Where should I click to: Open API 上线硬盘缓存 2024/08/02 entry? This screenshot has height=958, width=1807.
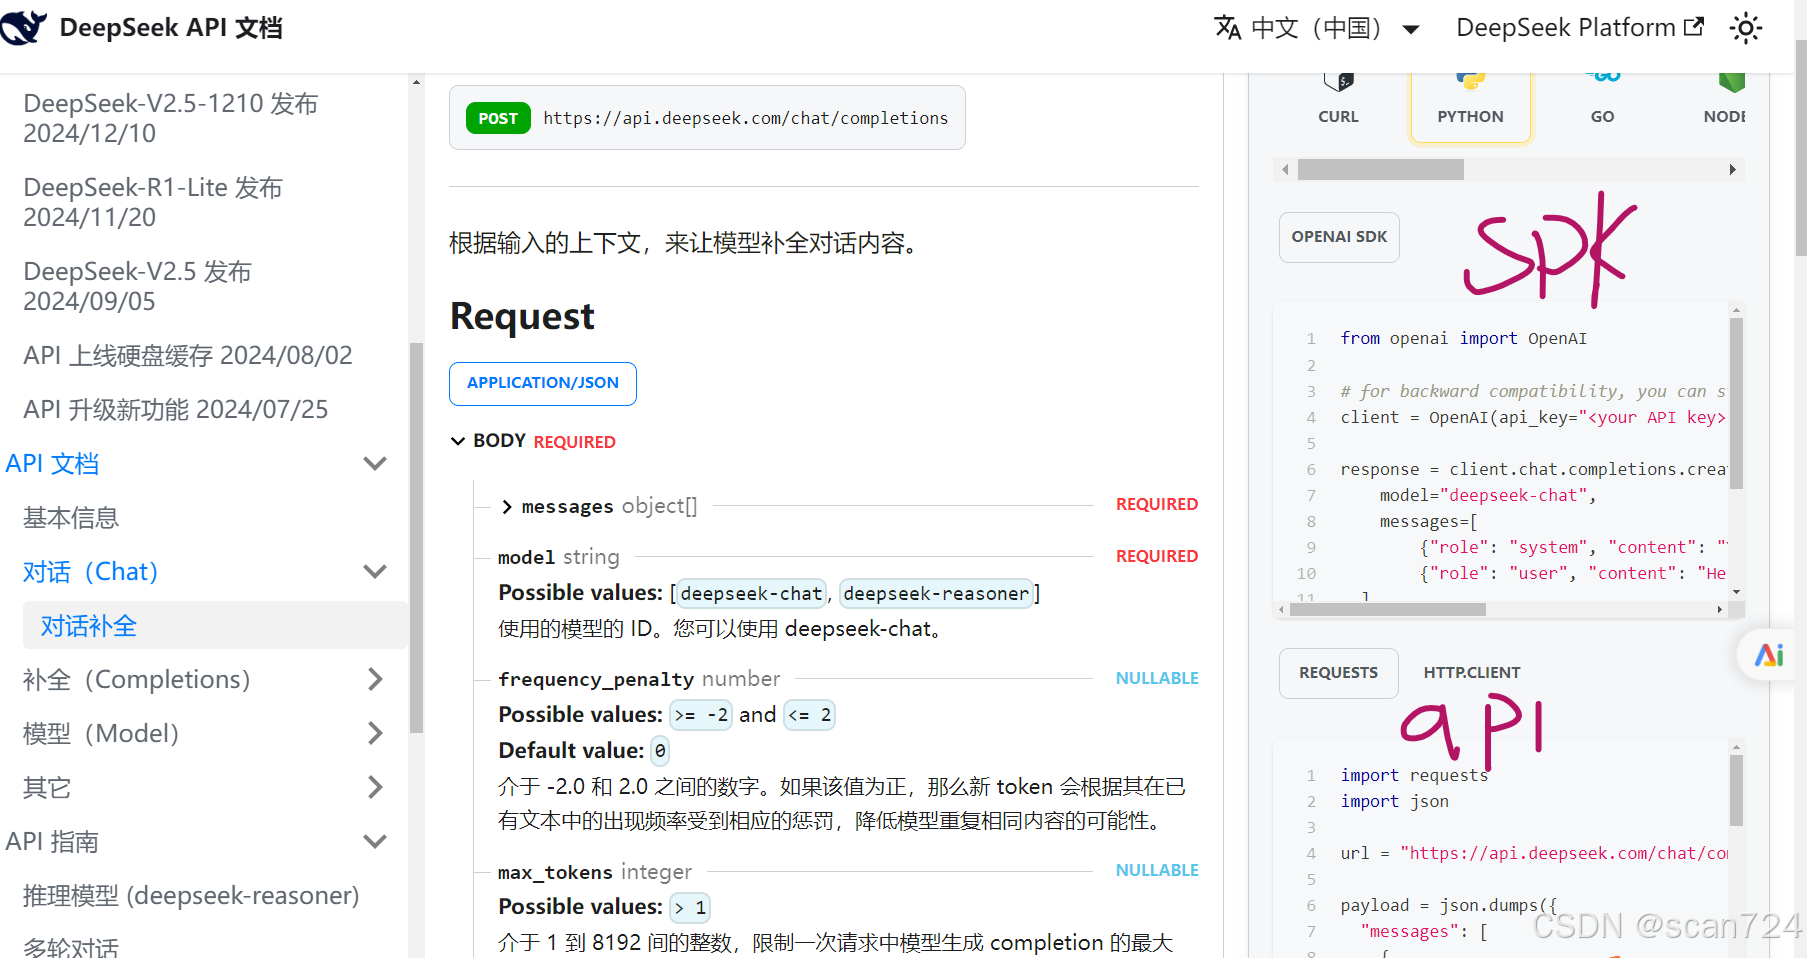click(x=188, y=355)
